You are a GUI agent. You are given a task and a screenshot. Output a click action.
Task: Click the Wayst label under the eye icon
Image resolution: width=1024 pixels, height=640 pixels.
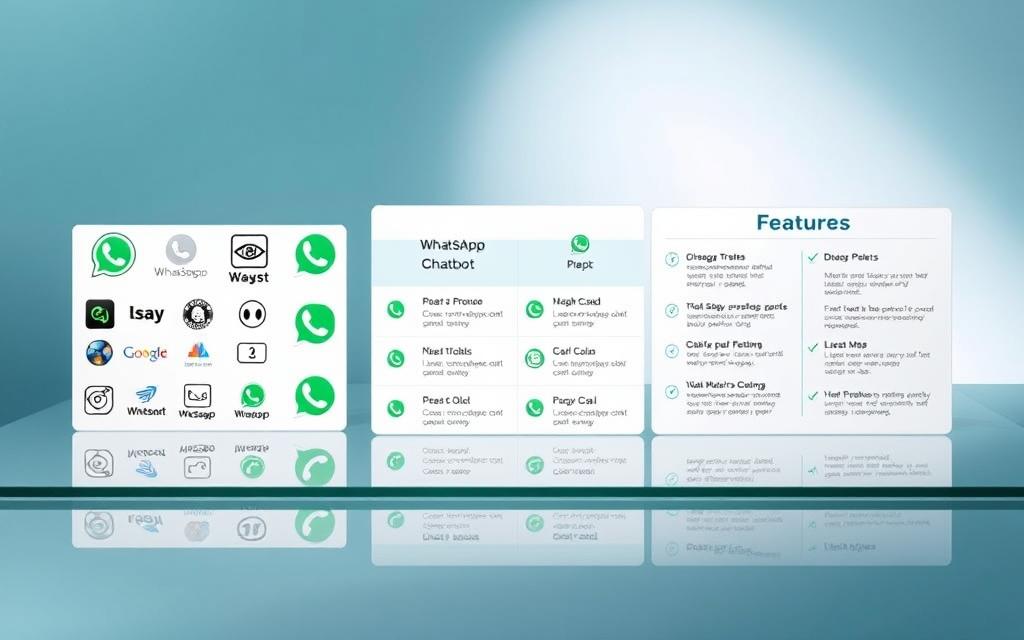pos(249,278)
